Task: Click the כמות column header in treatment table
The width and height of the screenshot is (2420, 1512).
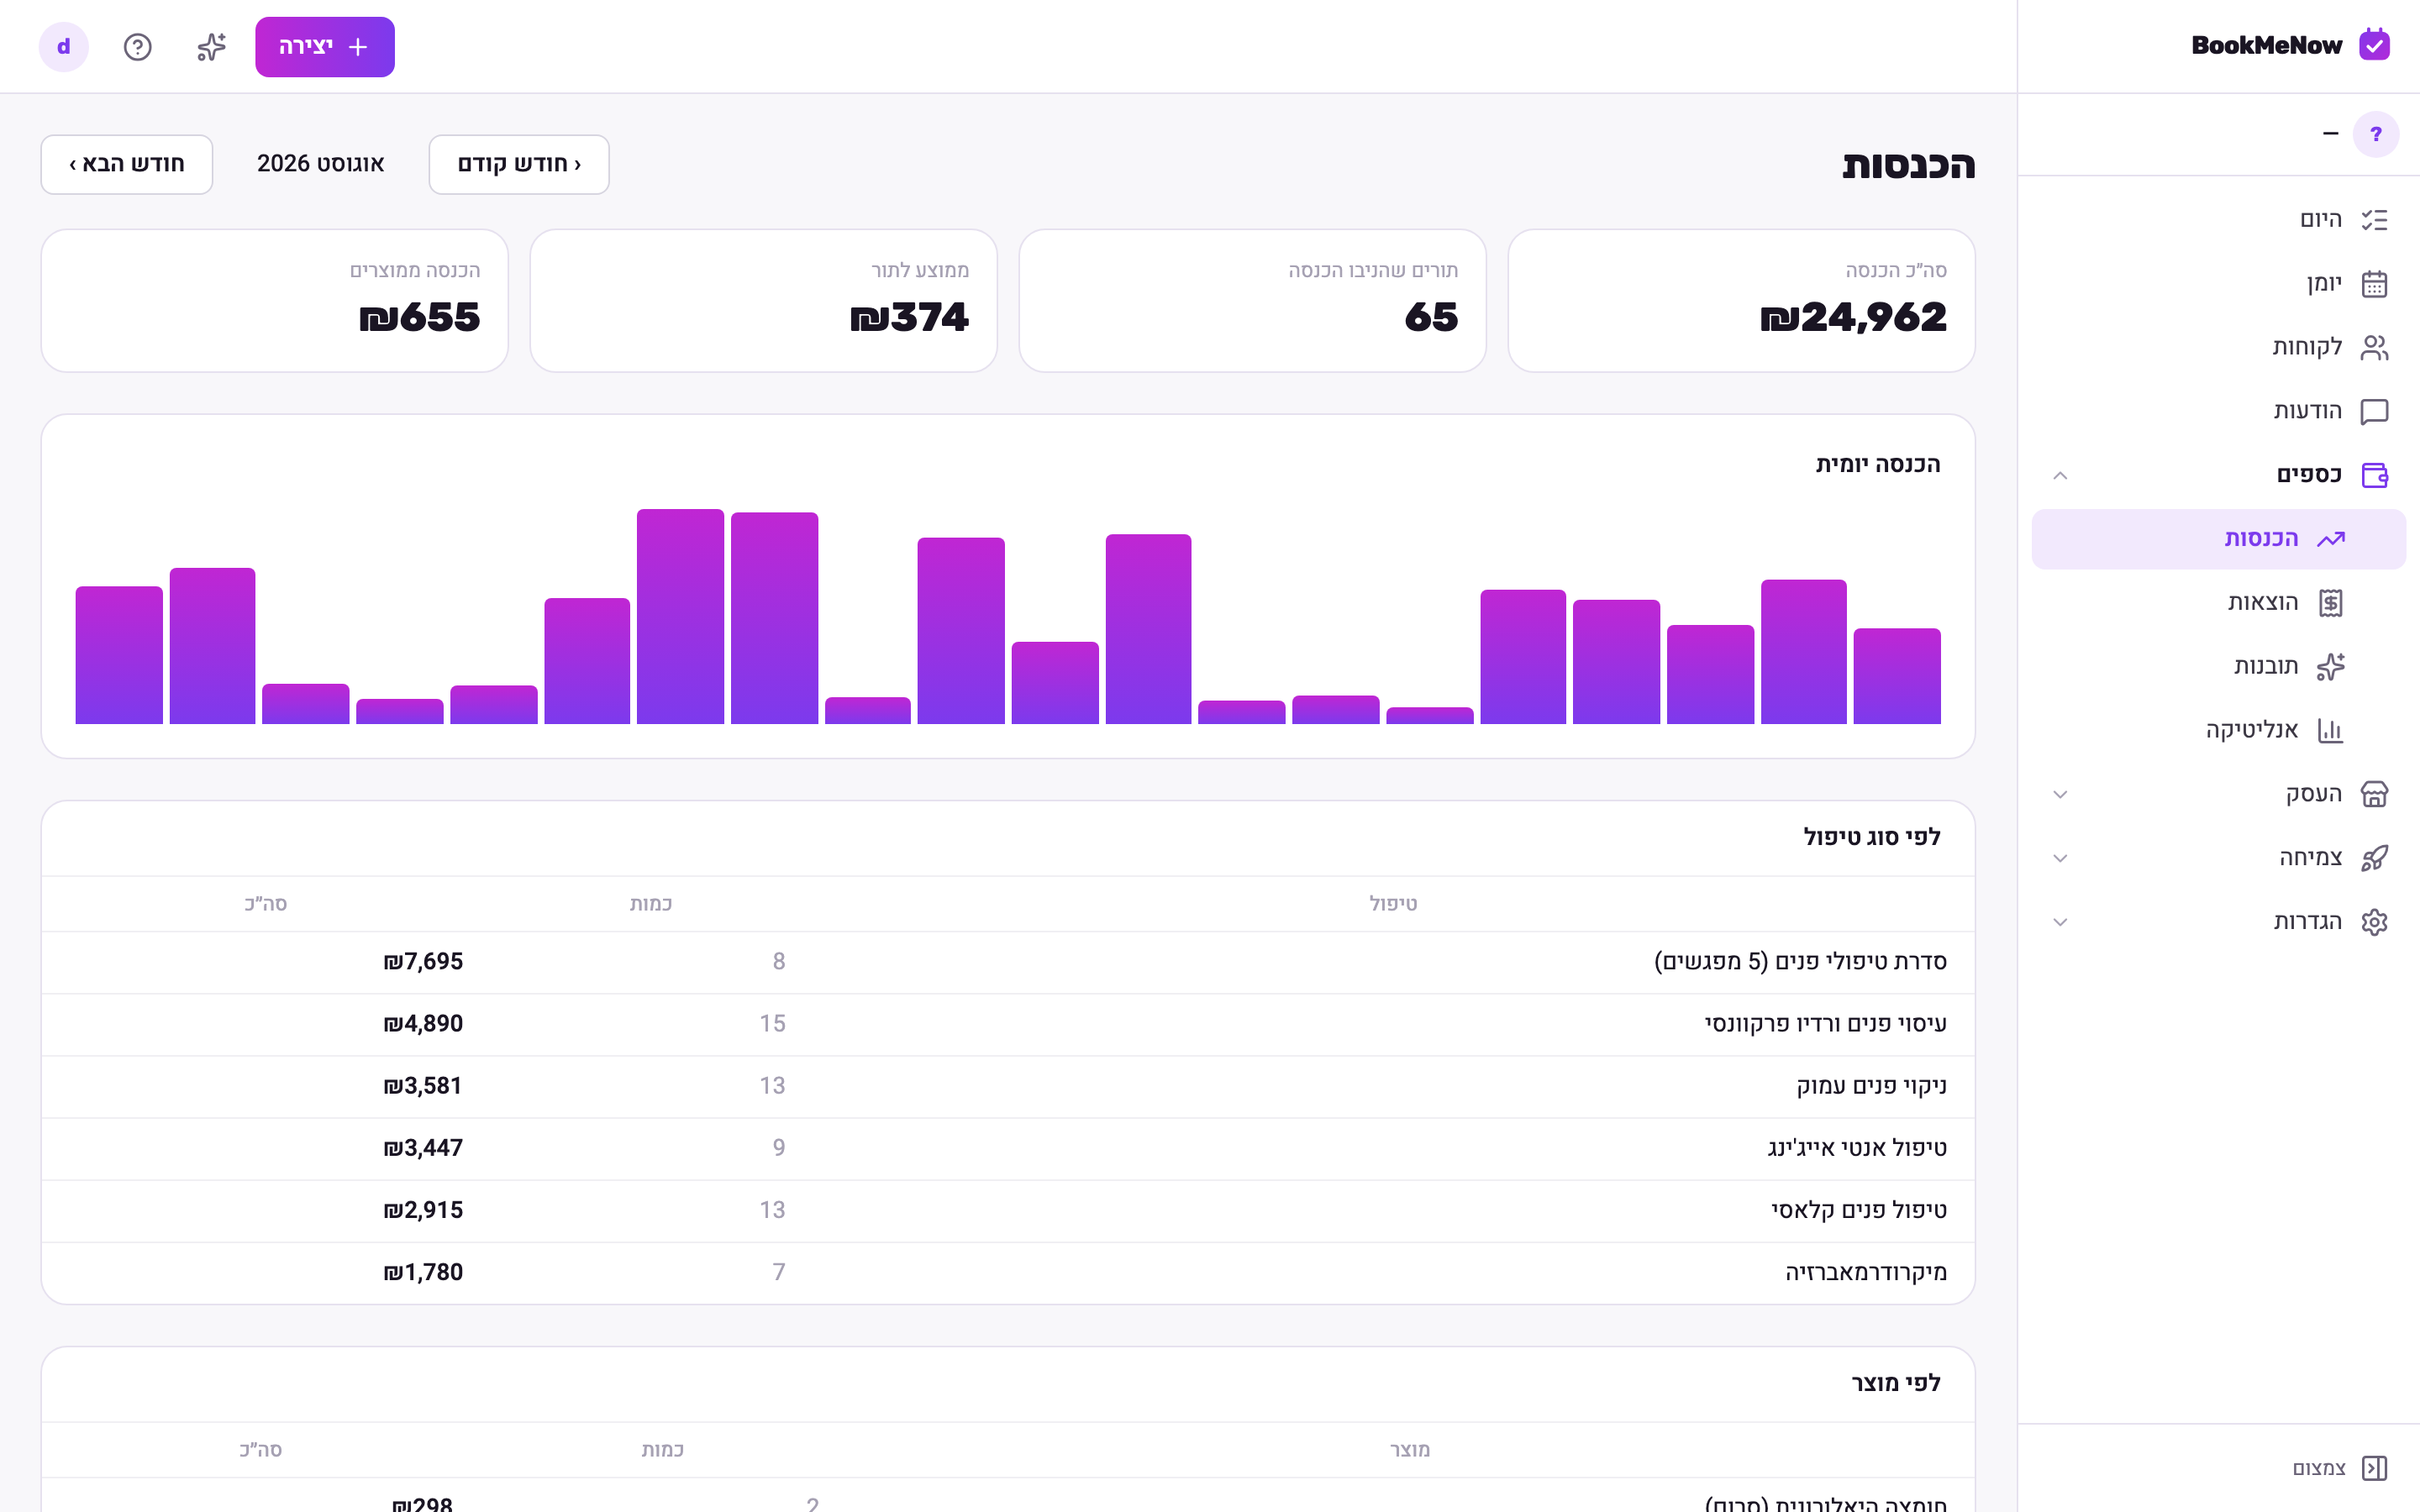Action: 651,904
